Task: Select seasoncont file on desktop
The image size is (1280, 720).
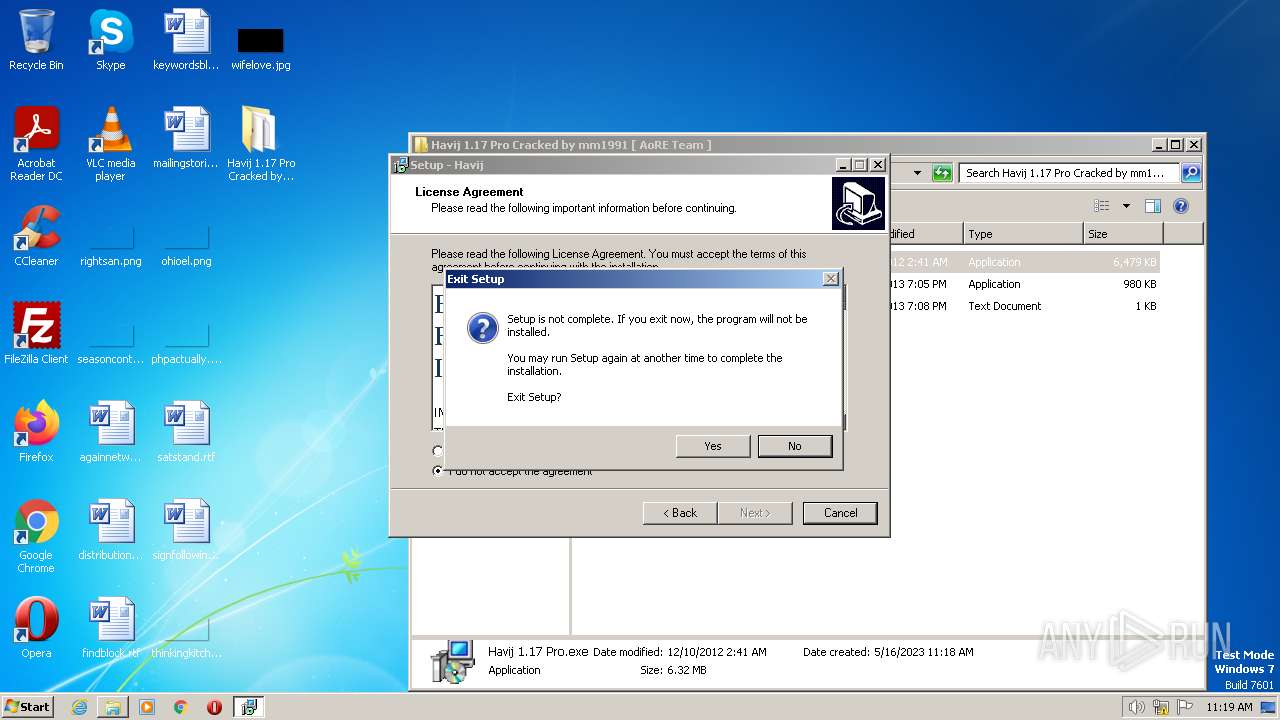Action: (x=111, y=344)
